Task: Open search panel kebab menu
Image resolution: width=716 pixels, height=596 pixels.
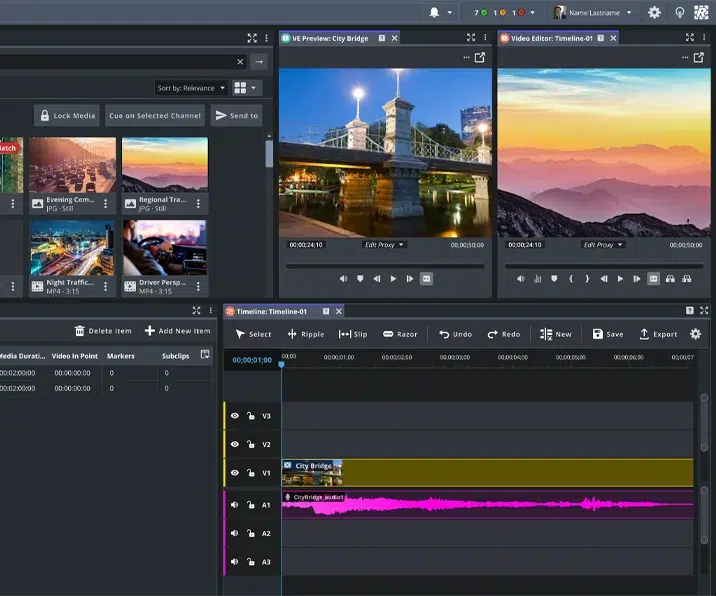Action: click(267, 38)
